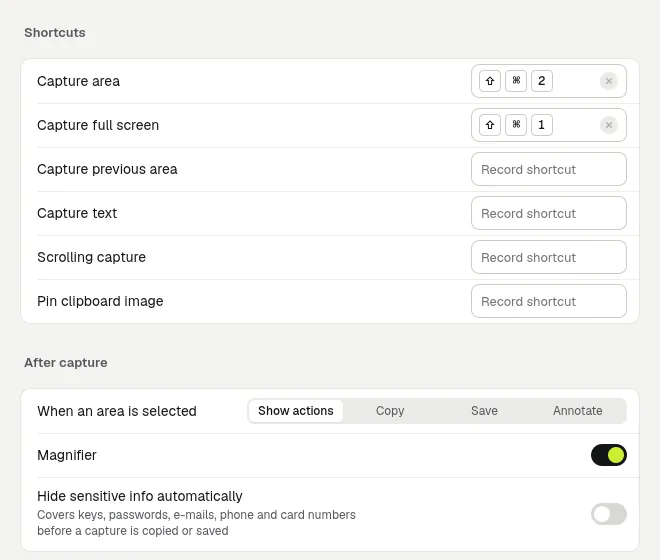This screenshot has width=660, height=560.
Task: Click the Hide sensitive info automatically title
Action: point(140,496)
